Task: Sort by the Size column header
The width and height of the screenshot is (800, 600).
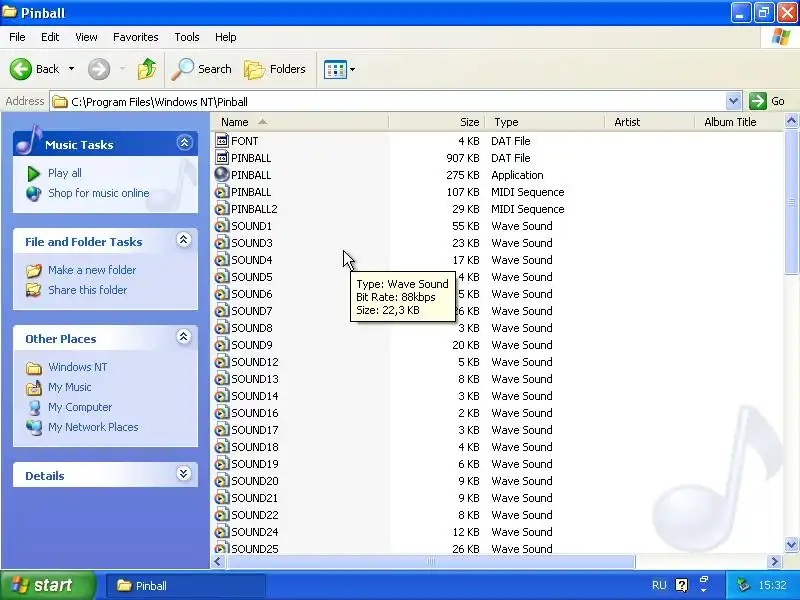Action: tap(437, 122)
